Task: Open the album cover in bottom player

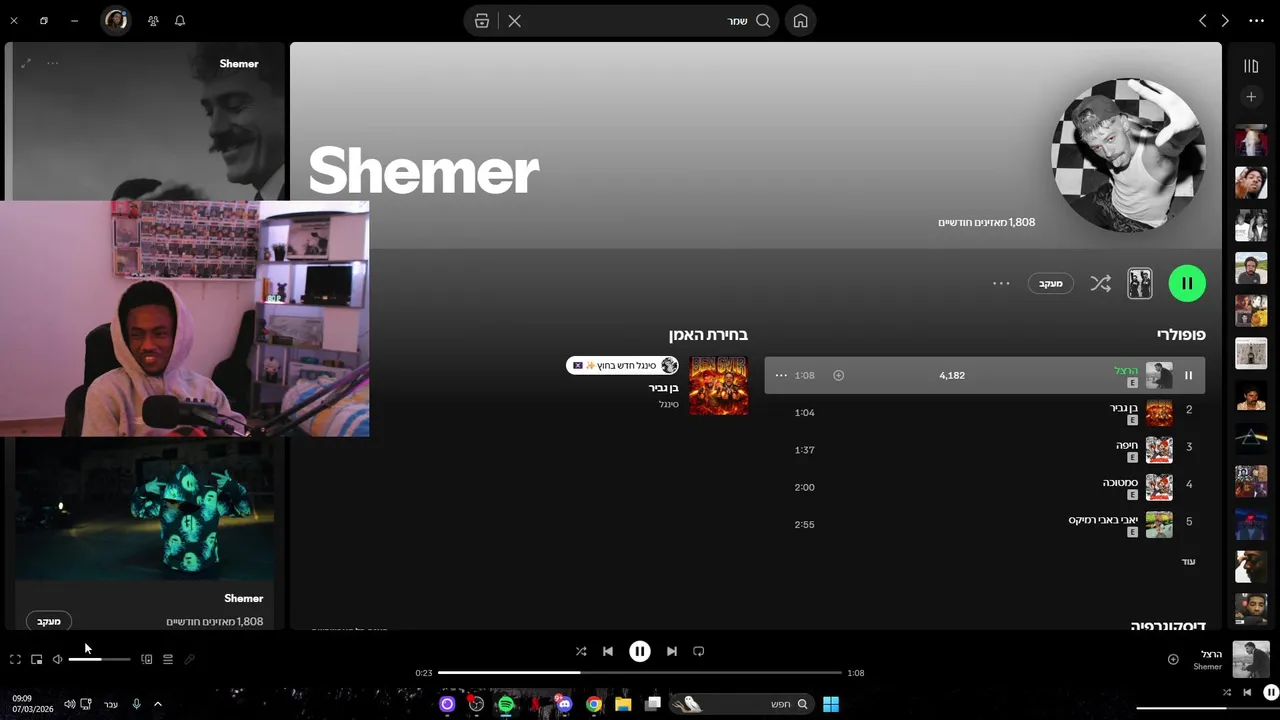Action: coord(1251,659)
